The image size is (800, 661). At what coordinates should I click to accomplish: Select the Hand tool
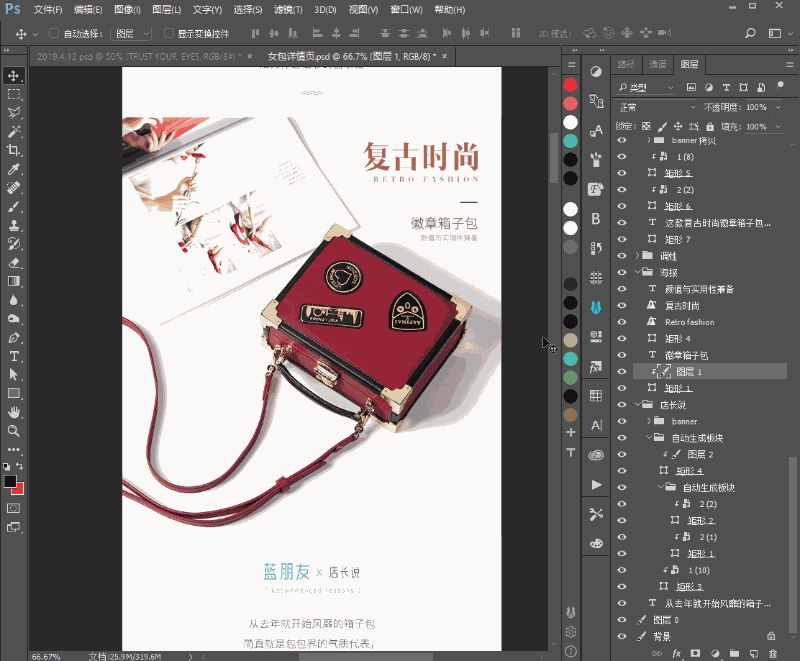[x=13, y=412]
